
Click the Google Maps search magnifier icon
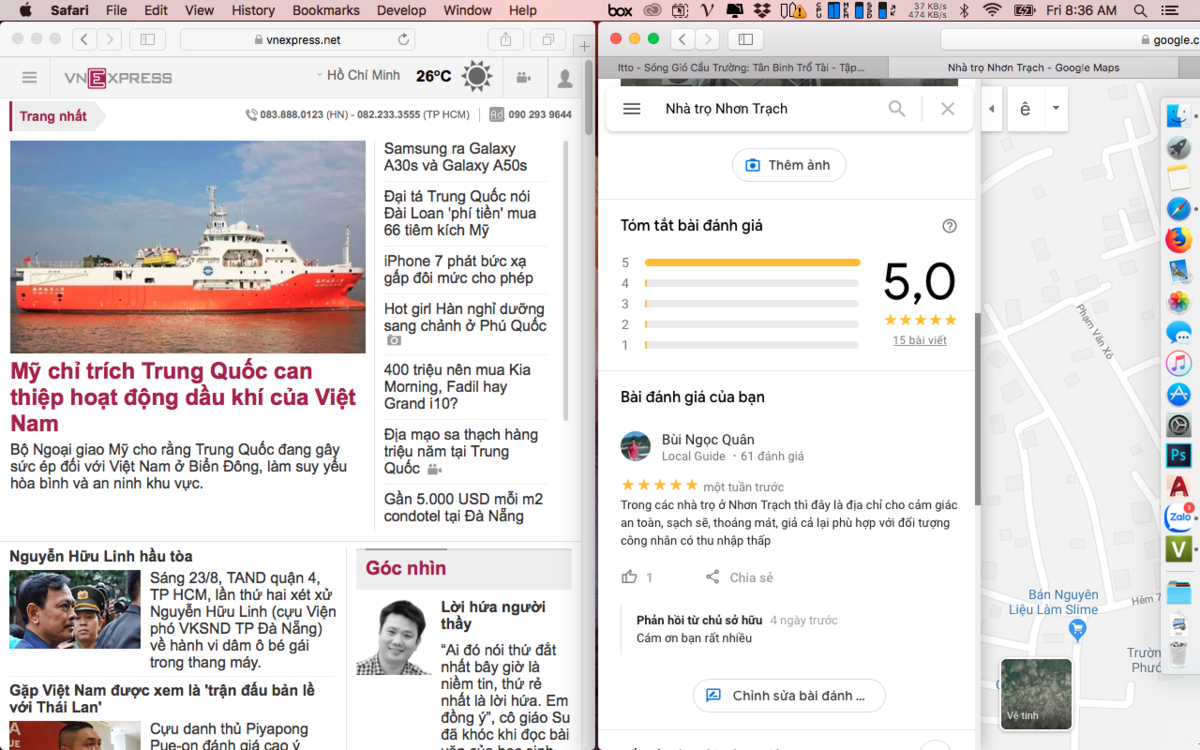[x=897, y=109]
